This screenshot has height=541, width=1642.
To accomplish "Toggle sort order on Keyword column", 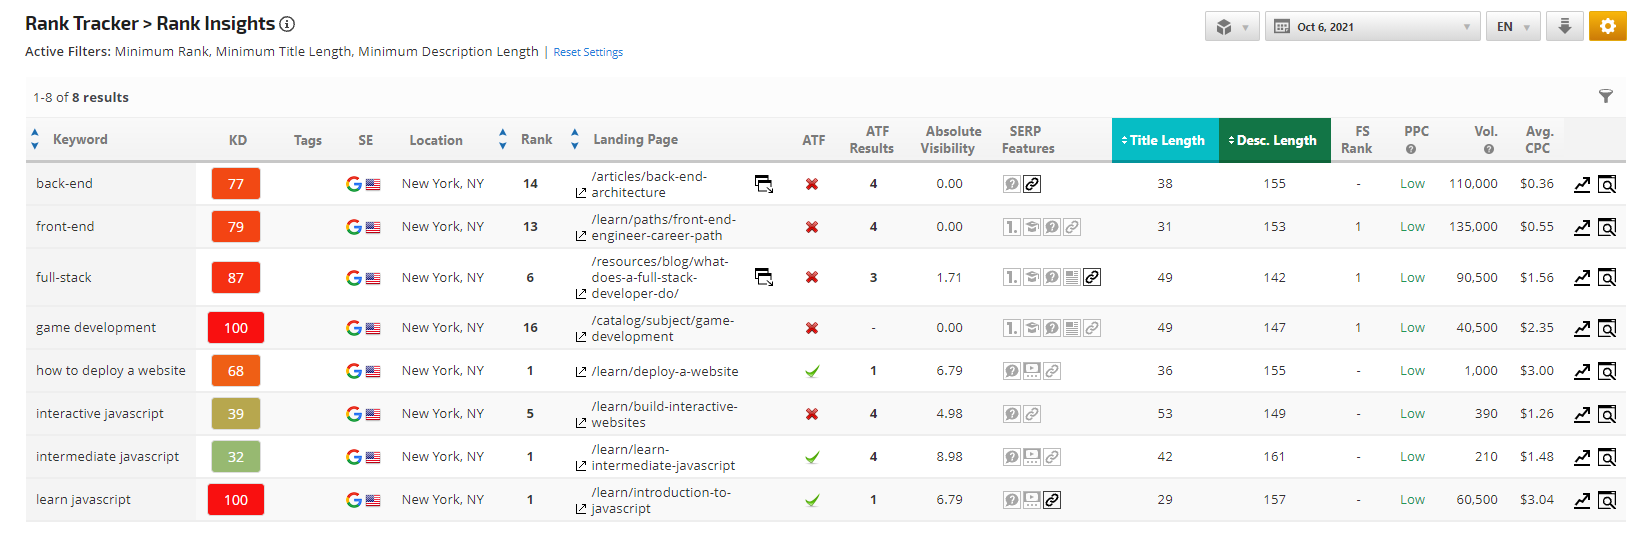I will click(35, 140).
